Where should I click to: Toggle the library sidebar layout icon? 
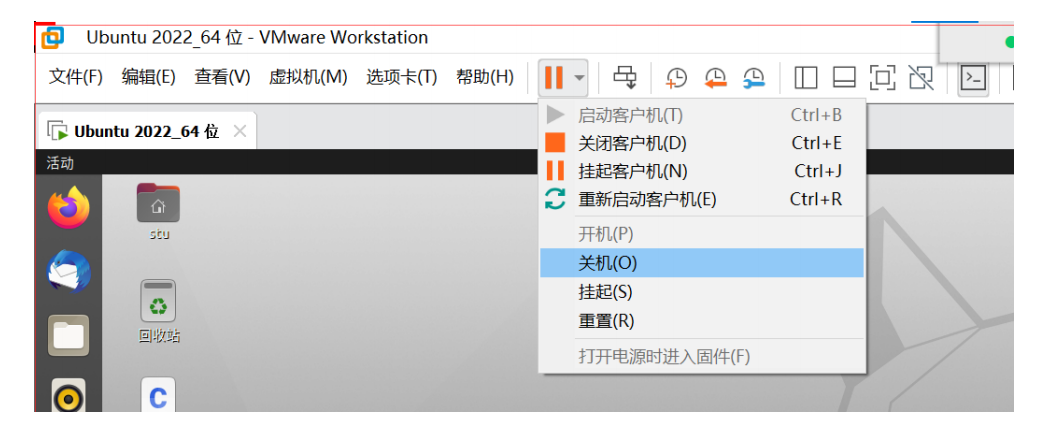805,78
